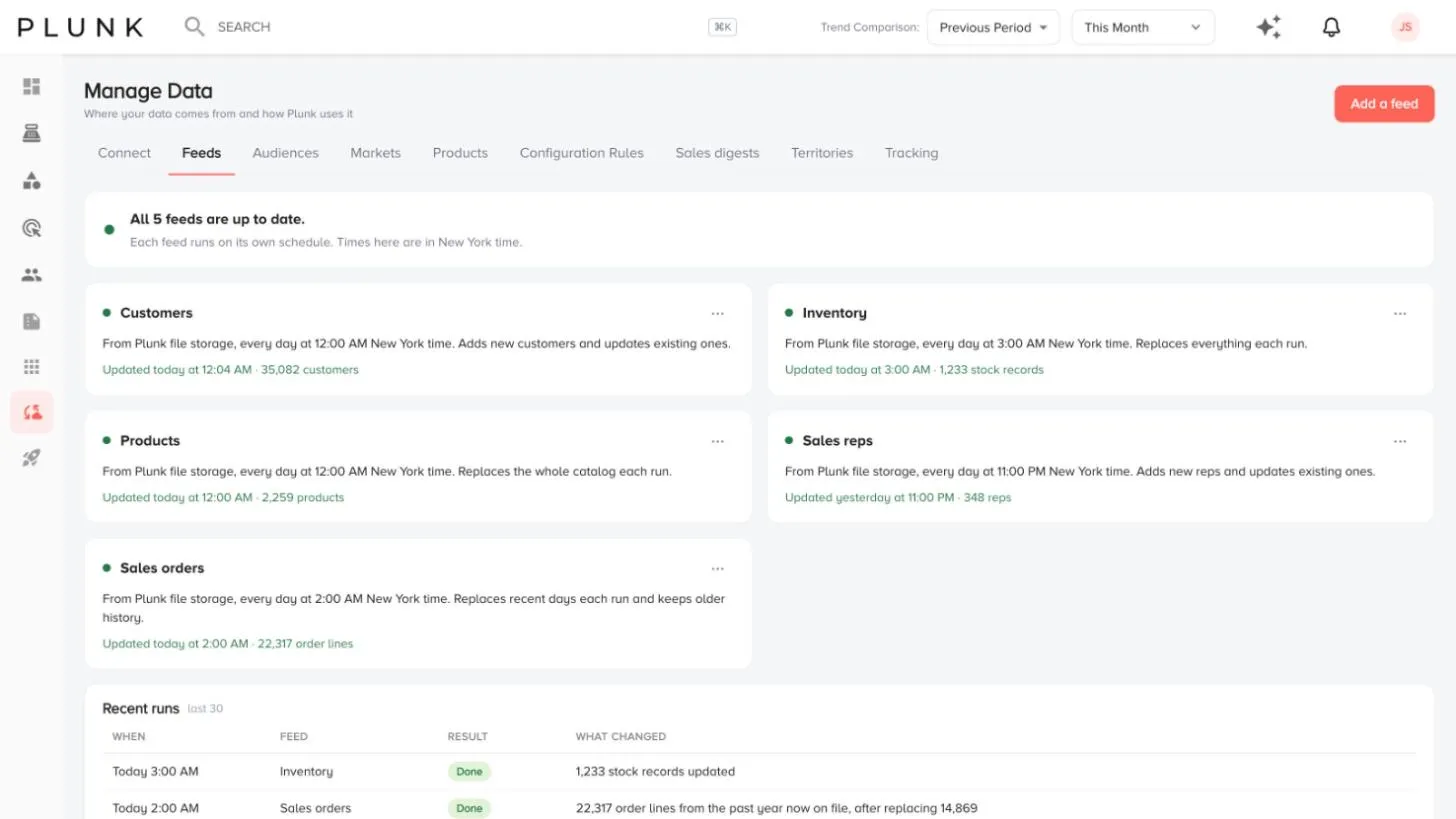
Task: Click the 'Today 3:00 AM' run row
Action: 759,772
